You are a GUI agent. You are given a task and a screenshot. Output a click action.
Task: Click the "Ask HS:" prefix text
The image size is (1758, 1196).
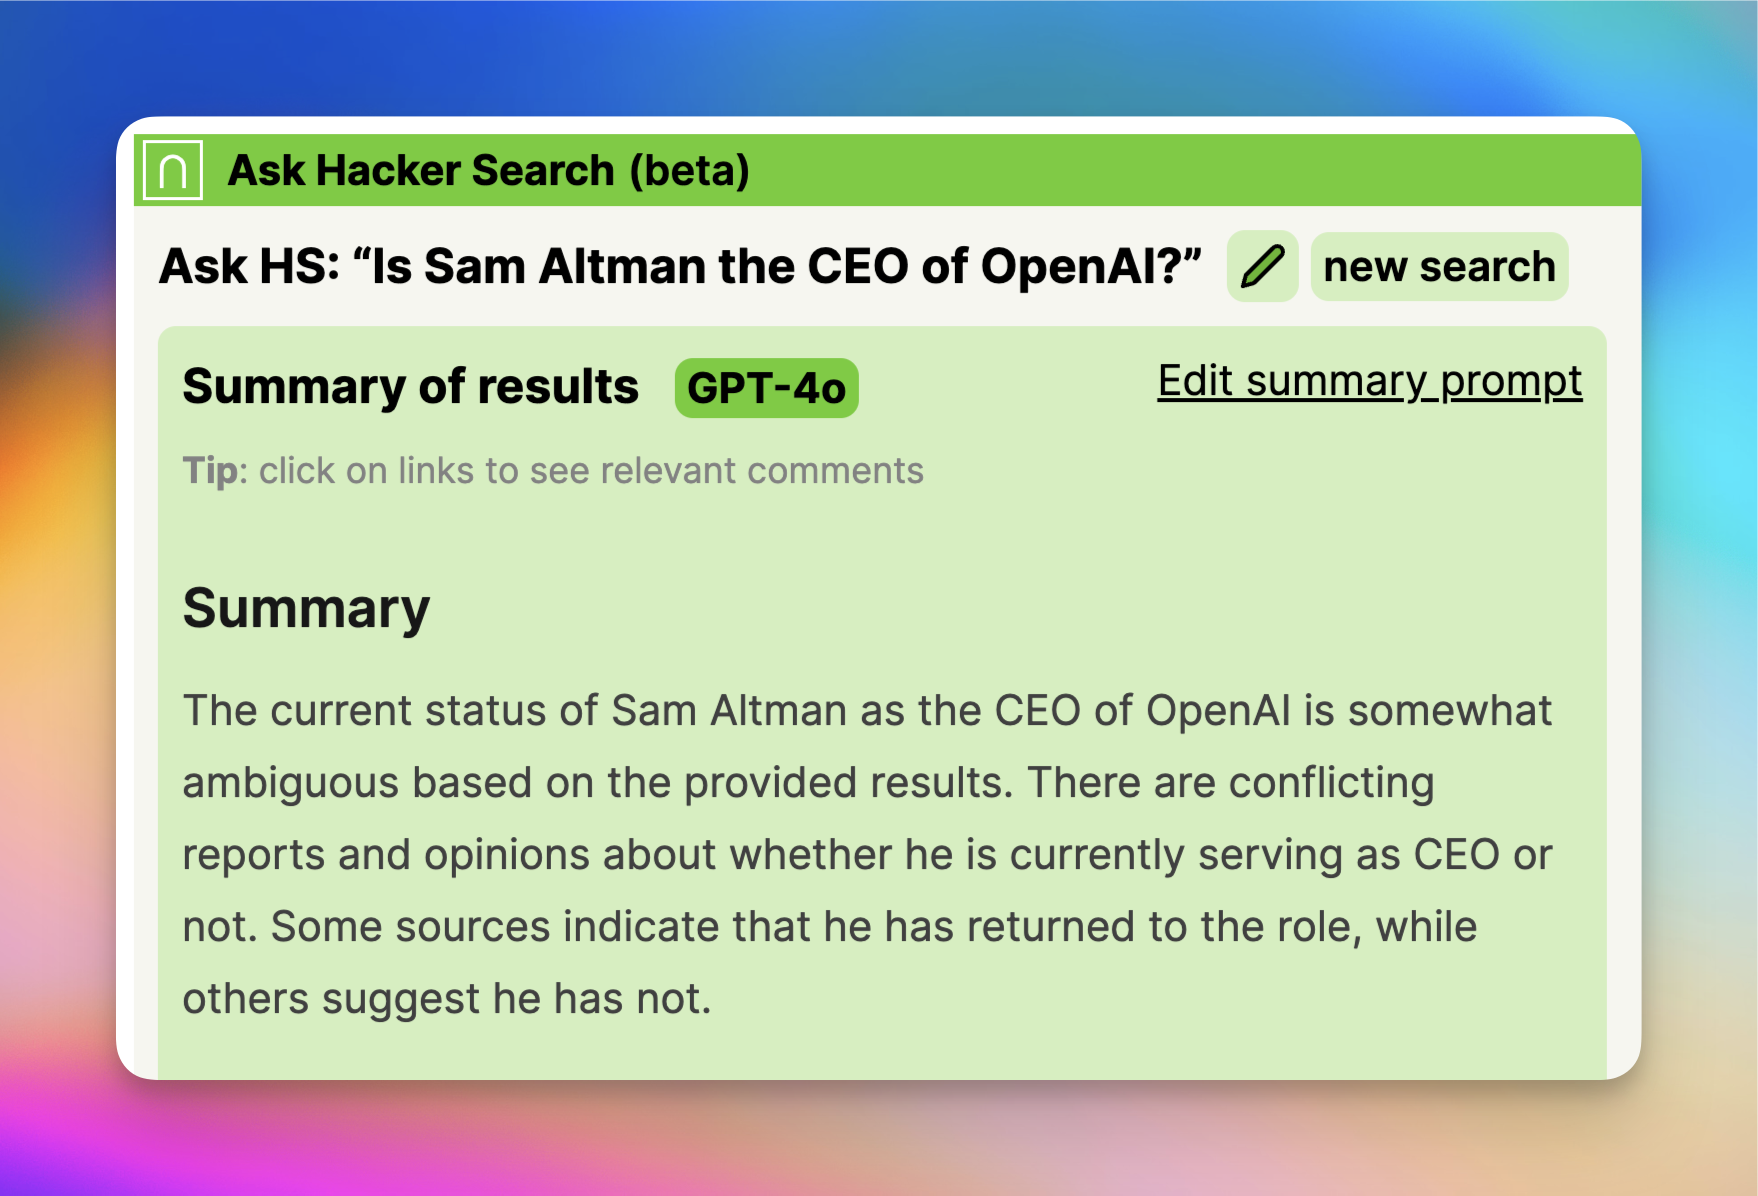(249, 267)
